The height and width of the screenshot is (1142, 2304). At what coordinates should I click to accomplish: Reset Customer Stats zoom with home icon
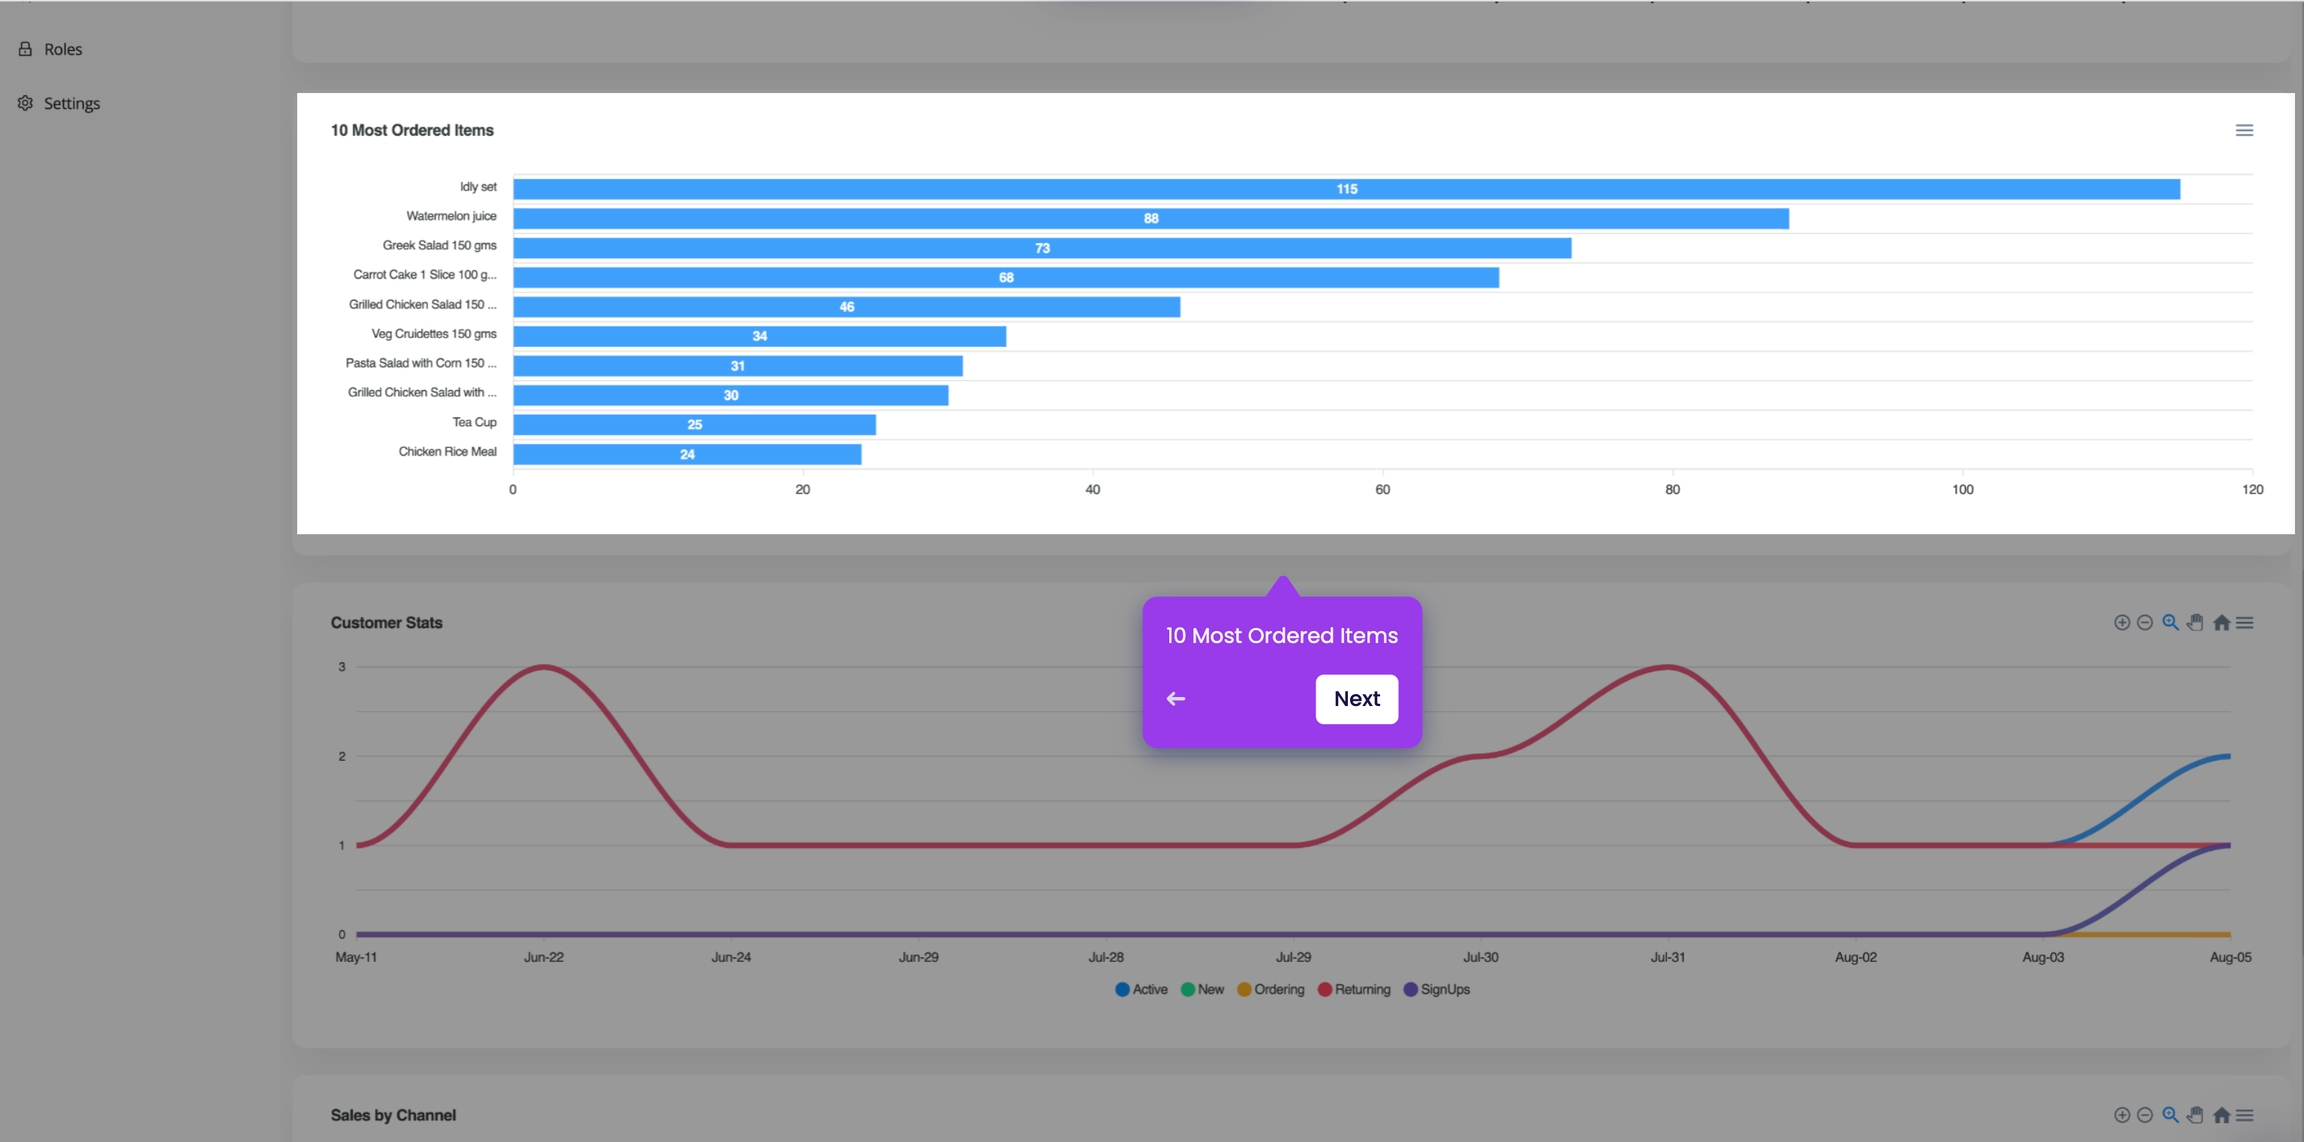click(2221, 622)
